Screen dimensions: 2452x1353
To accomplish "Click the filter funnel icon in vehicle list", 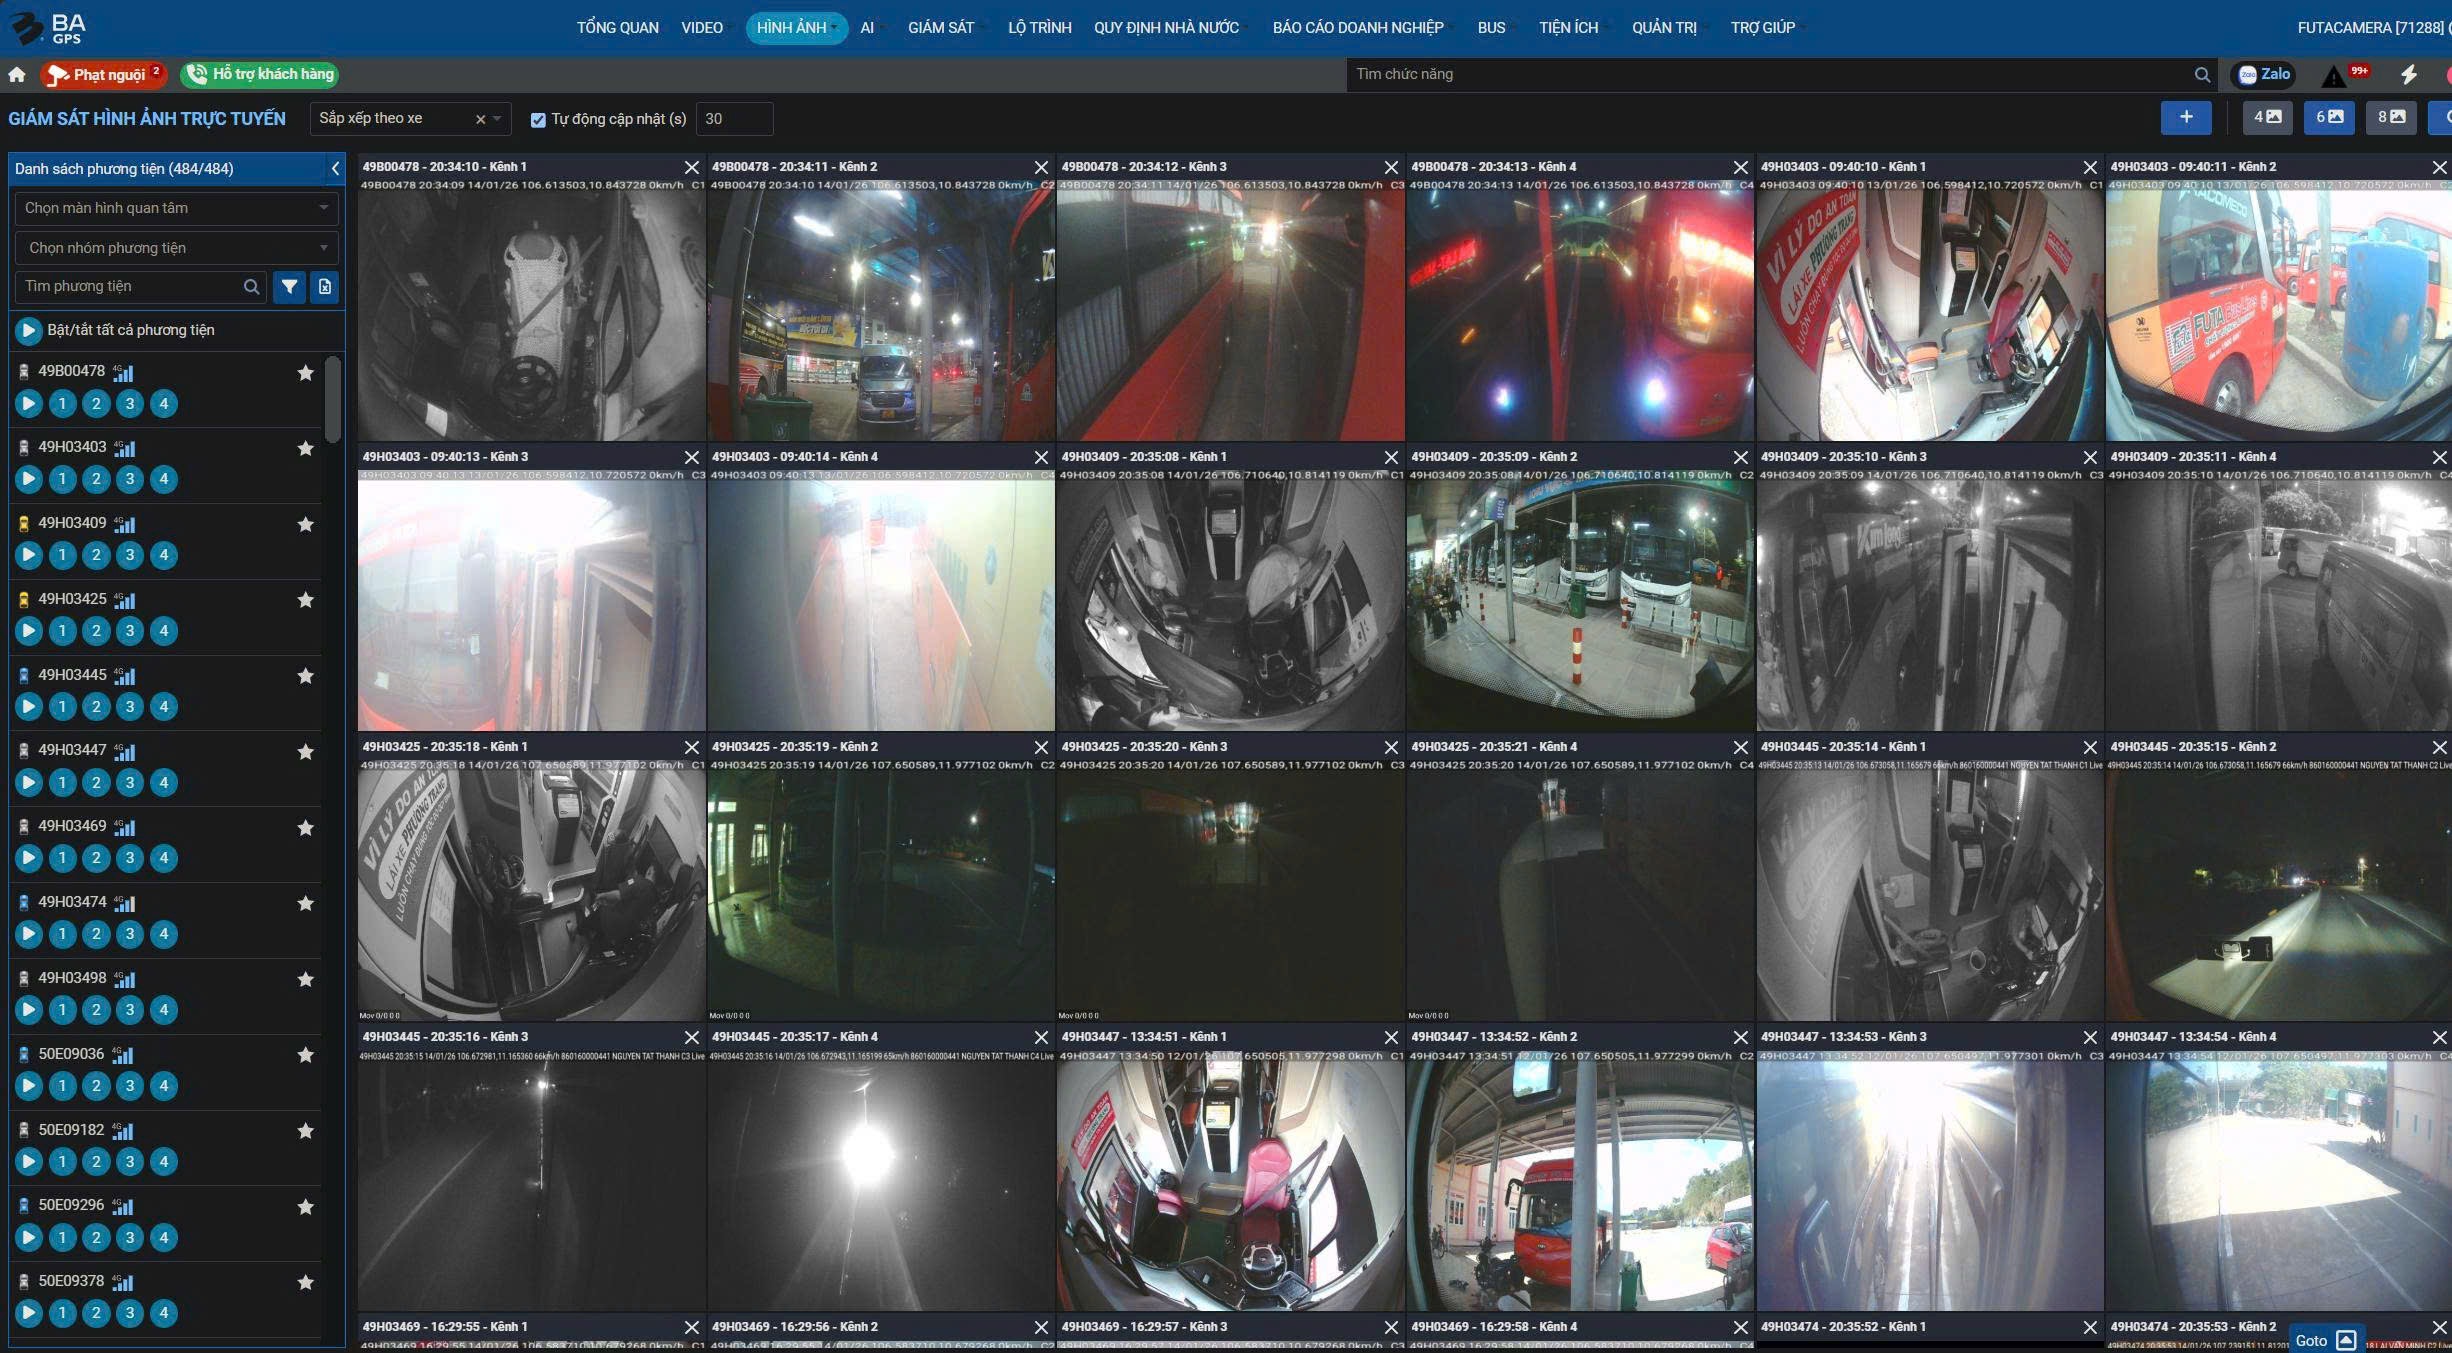I will click(289, 287).
